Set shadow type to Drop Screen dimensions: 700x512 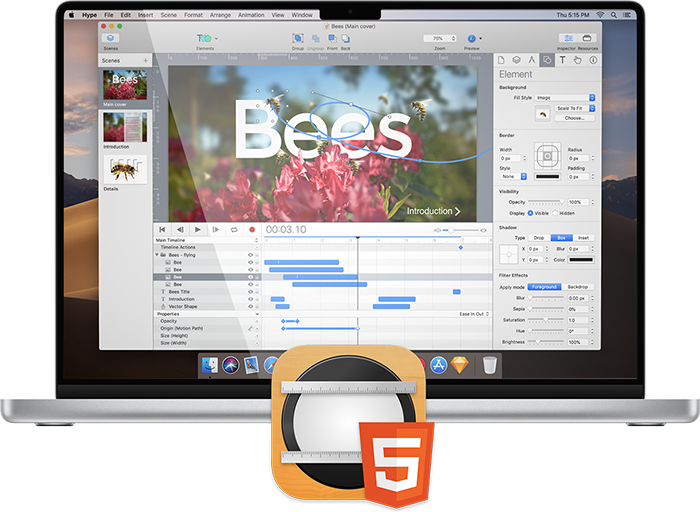click(x=539, y=238)
